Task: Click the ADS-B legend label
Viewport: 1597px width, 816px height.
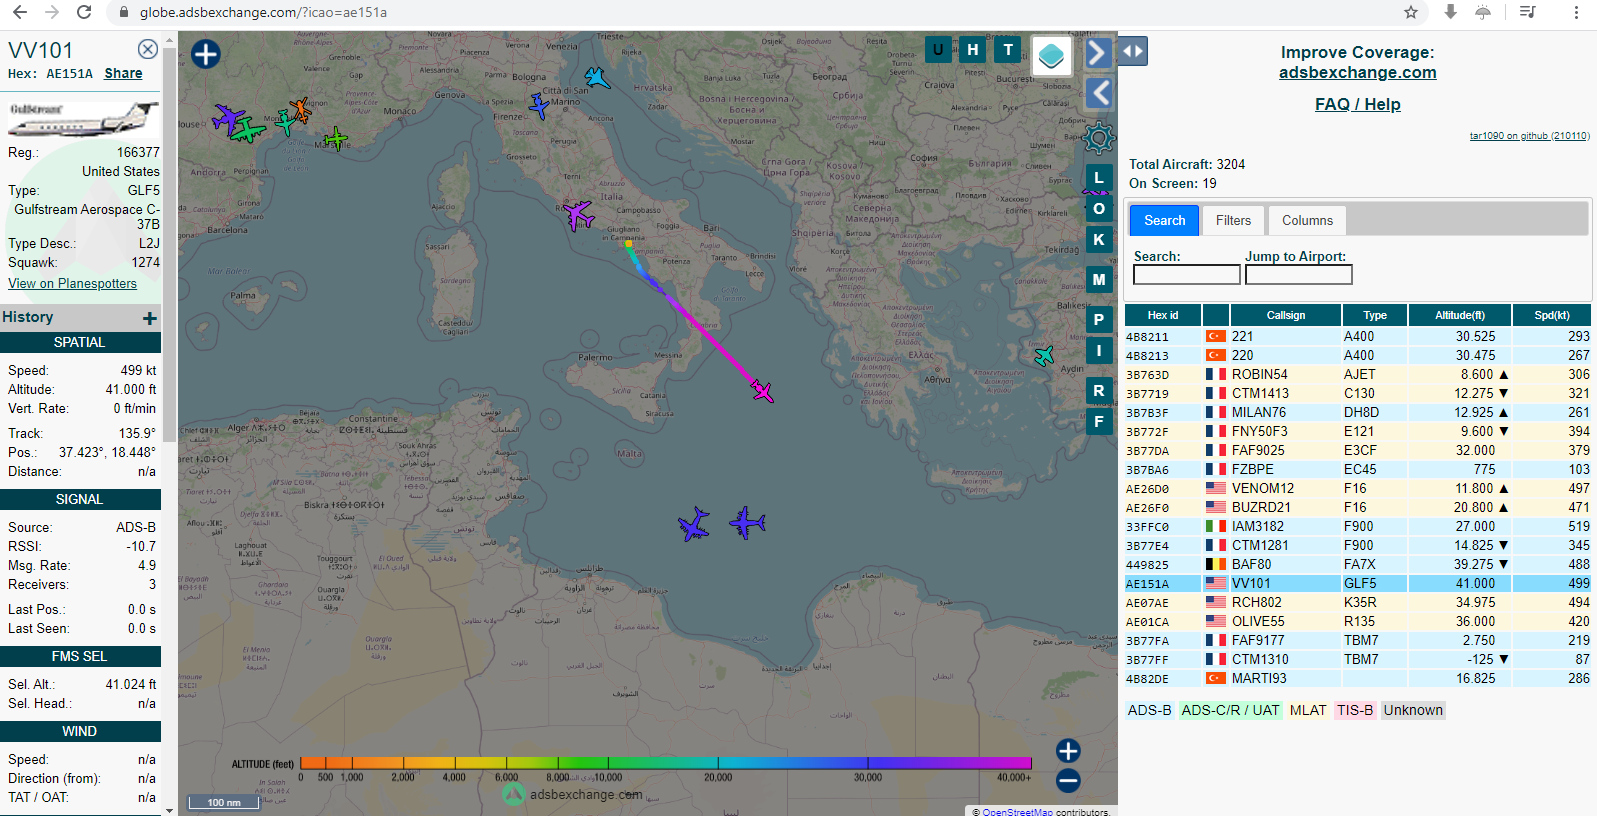Action: [x=1149, y=710]
